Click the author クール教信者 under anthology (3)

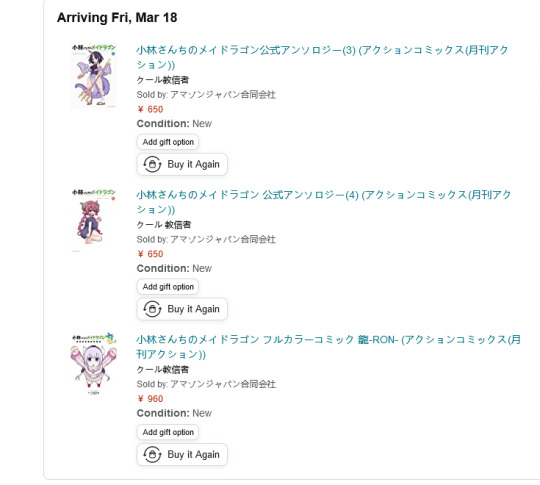pos(163,80)
